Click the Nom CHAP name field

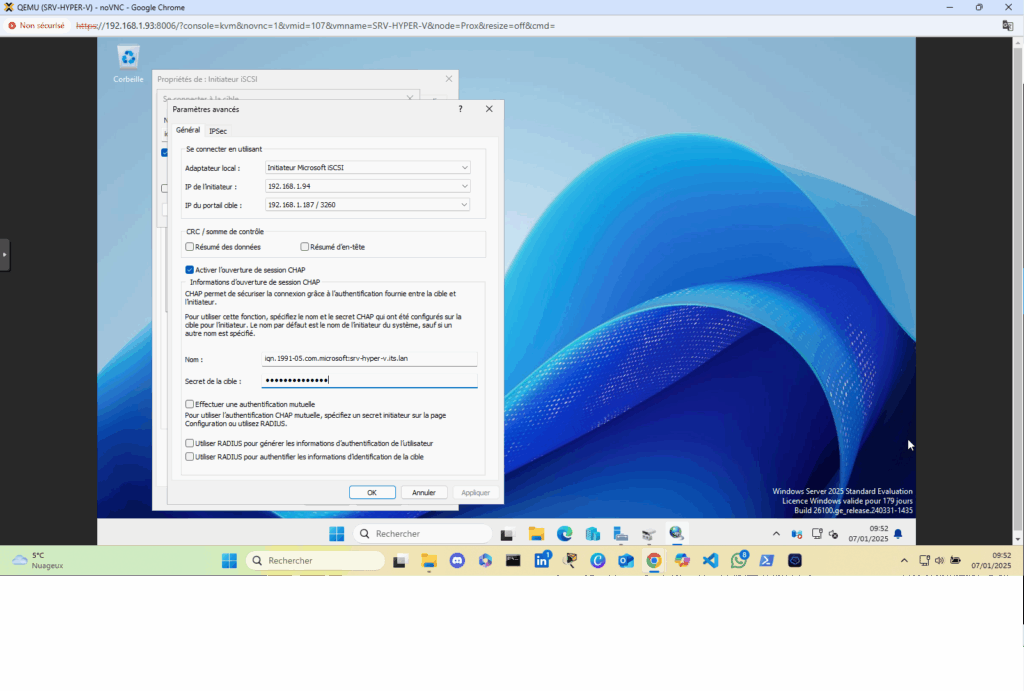point(370,359)
